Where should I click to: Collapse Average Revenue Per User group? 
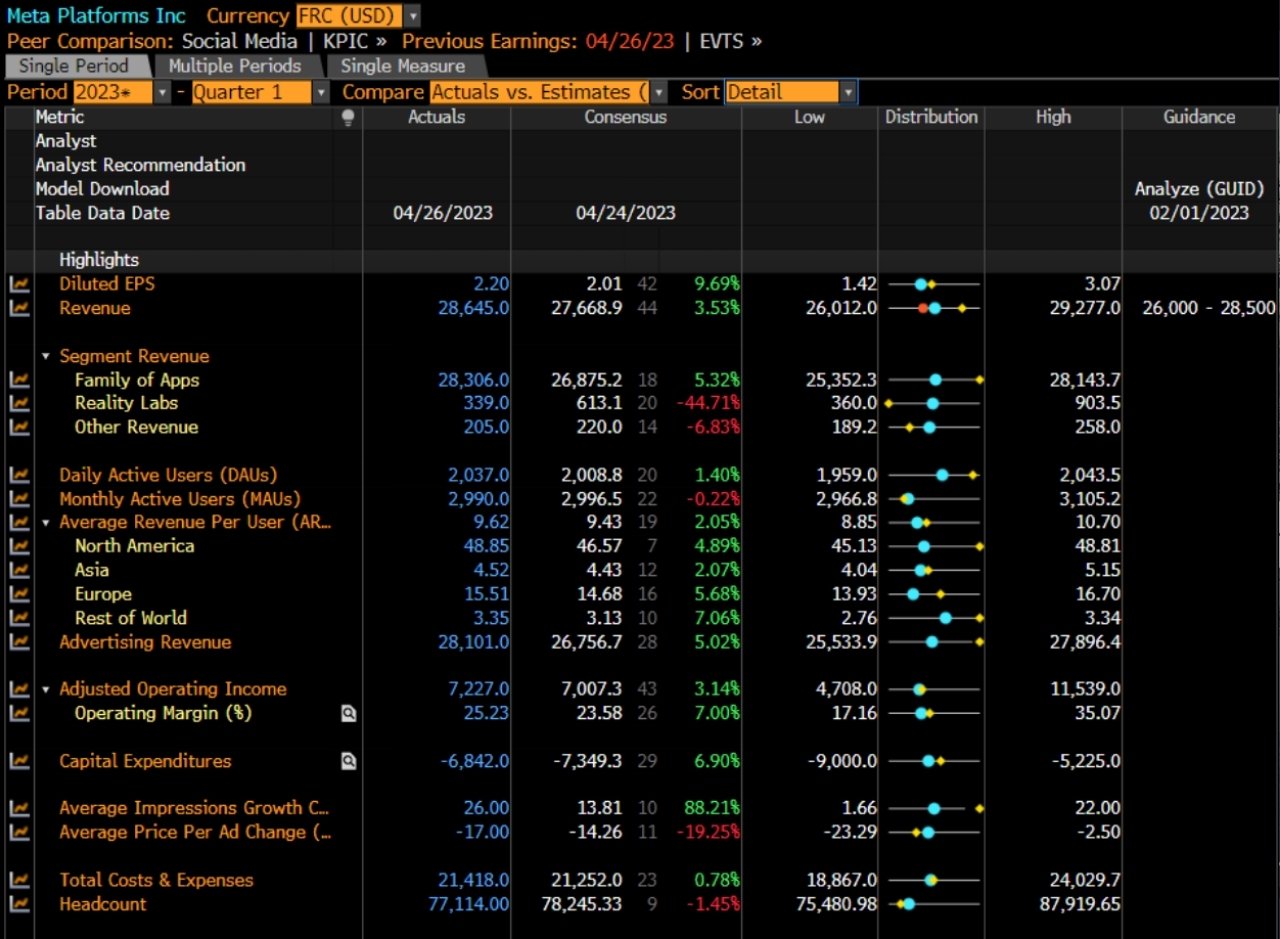tap(46, 522)
